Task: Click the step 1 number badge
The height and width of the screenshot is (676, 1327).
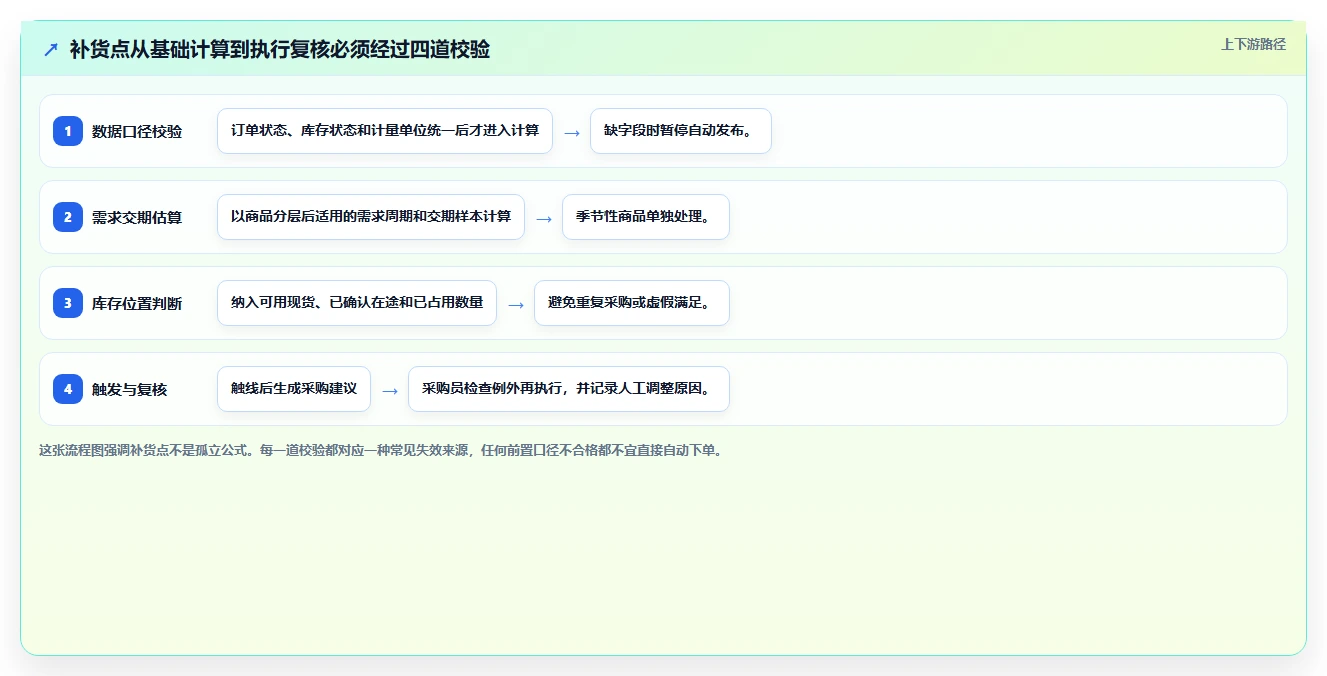Action: (x=68, y=131)
